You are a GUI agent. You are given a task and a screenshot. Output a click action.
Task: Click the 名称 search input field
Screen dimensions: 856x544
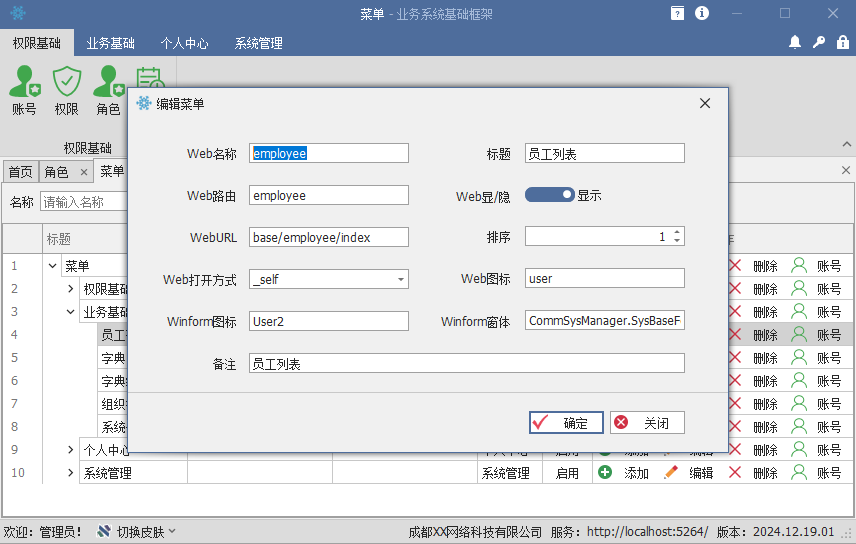click(x=84, y=202)
